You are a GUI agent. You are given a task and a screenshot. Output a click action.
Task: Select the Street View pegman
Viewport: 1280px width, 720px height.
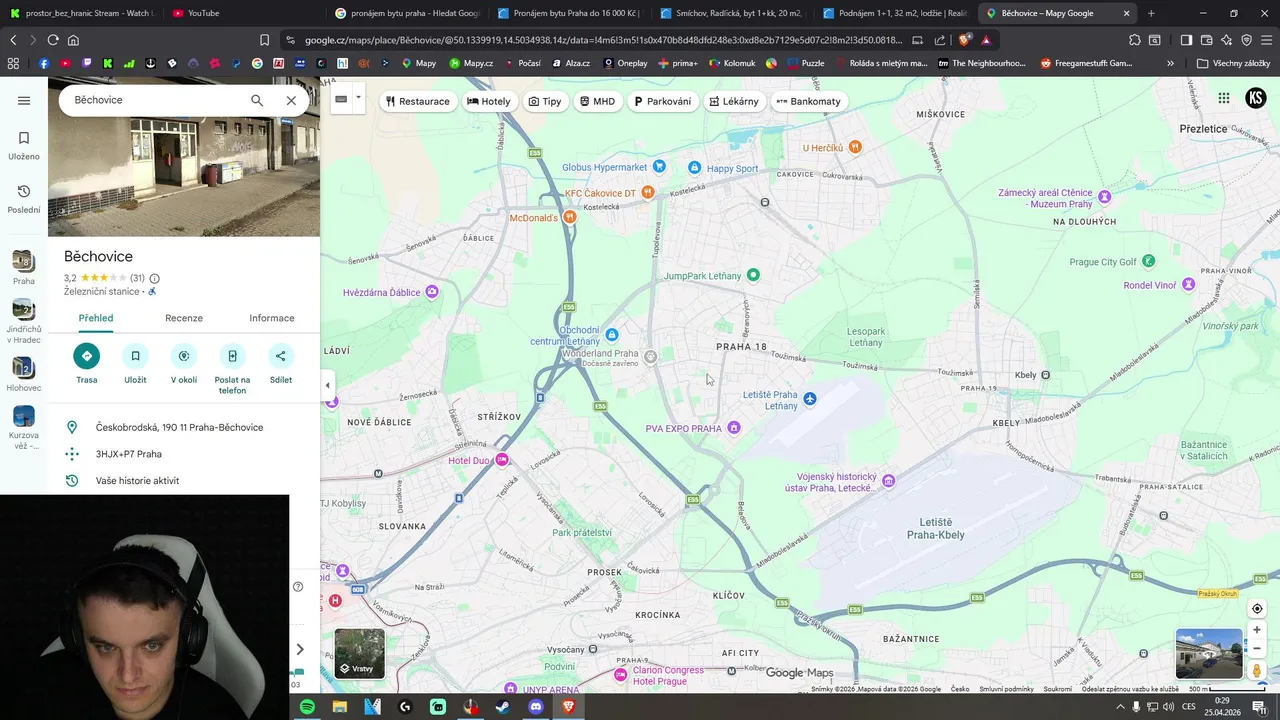[1257, 671]
